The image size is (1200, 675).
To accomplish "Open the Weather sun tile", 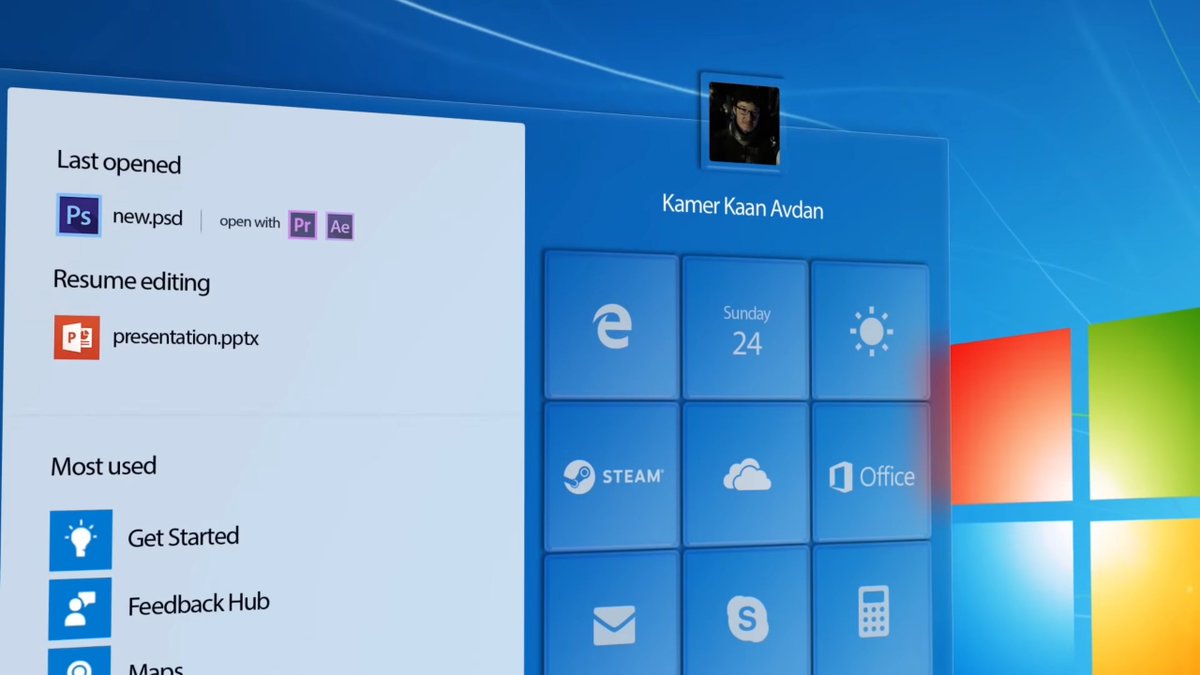I will (x=870, y=332).
